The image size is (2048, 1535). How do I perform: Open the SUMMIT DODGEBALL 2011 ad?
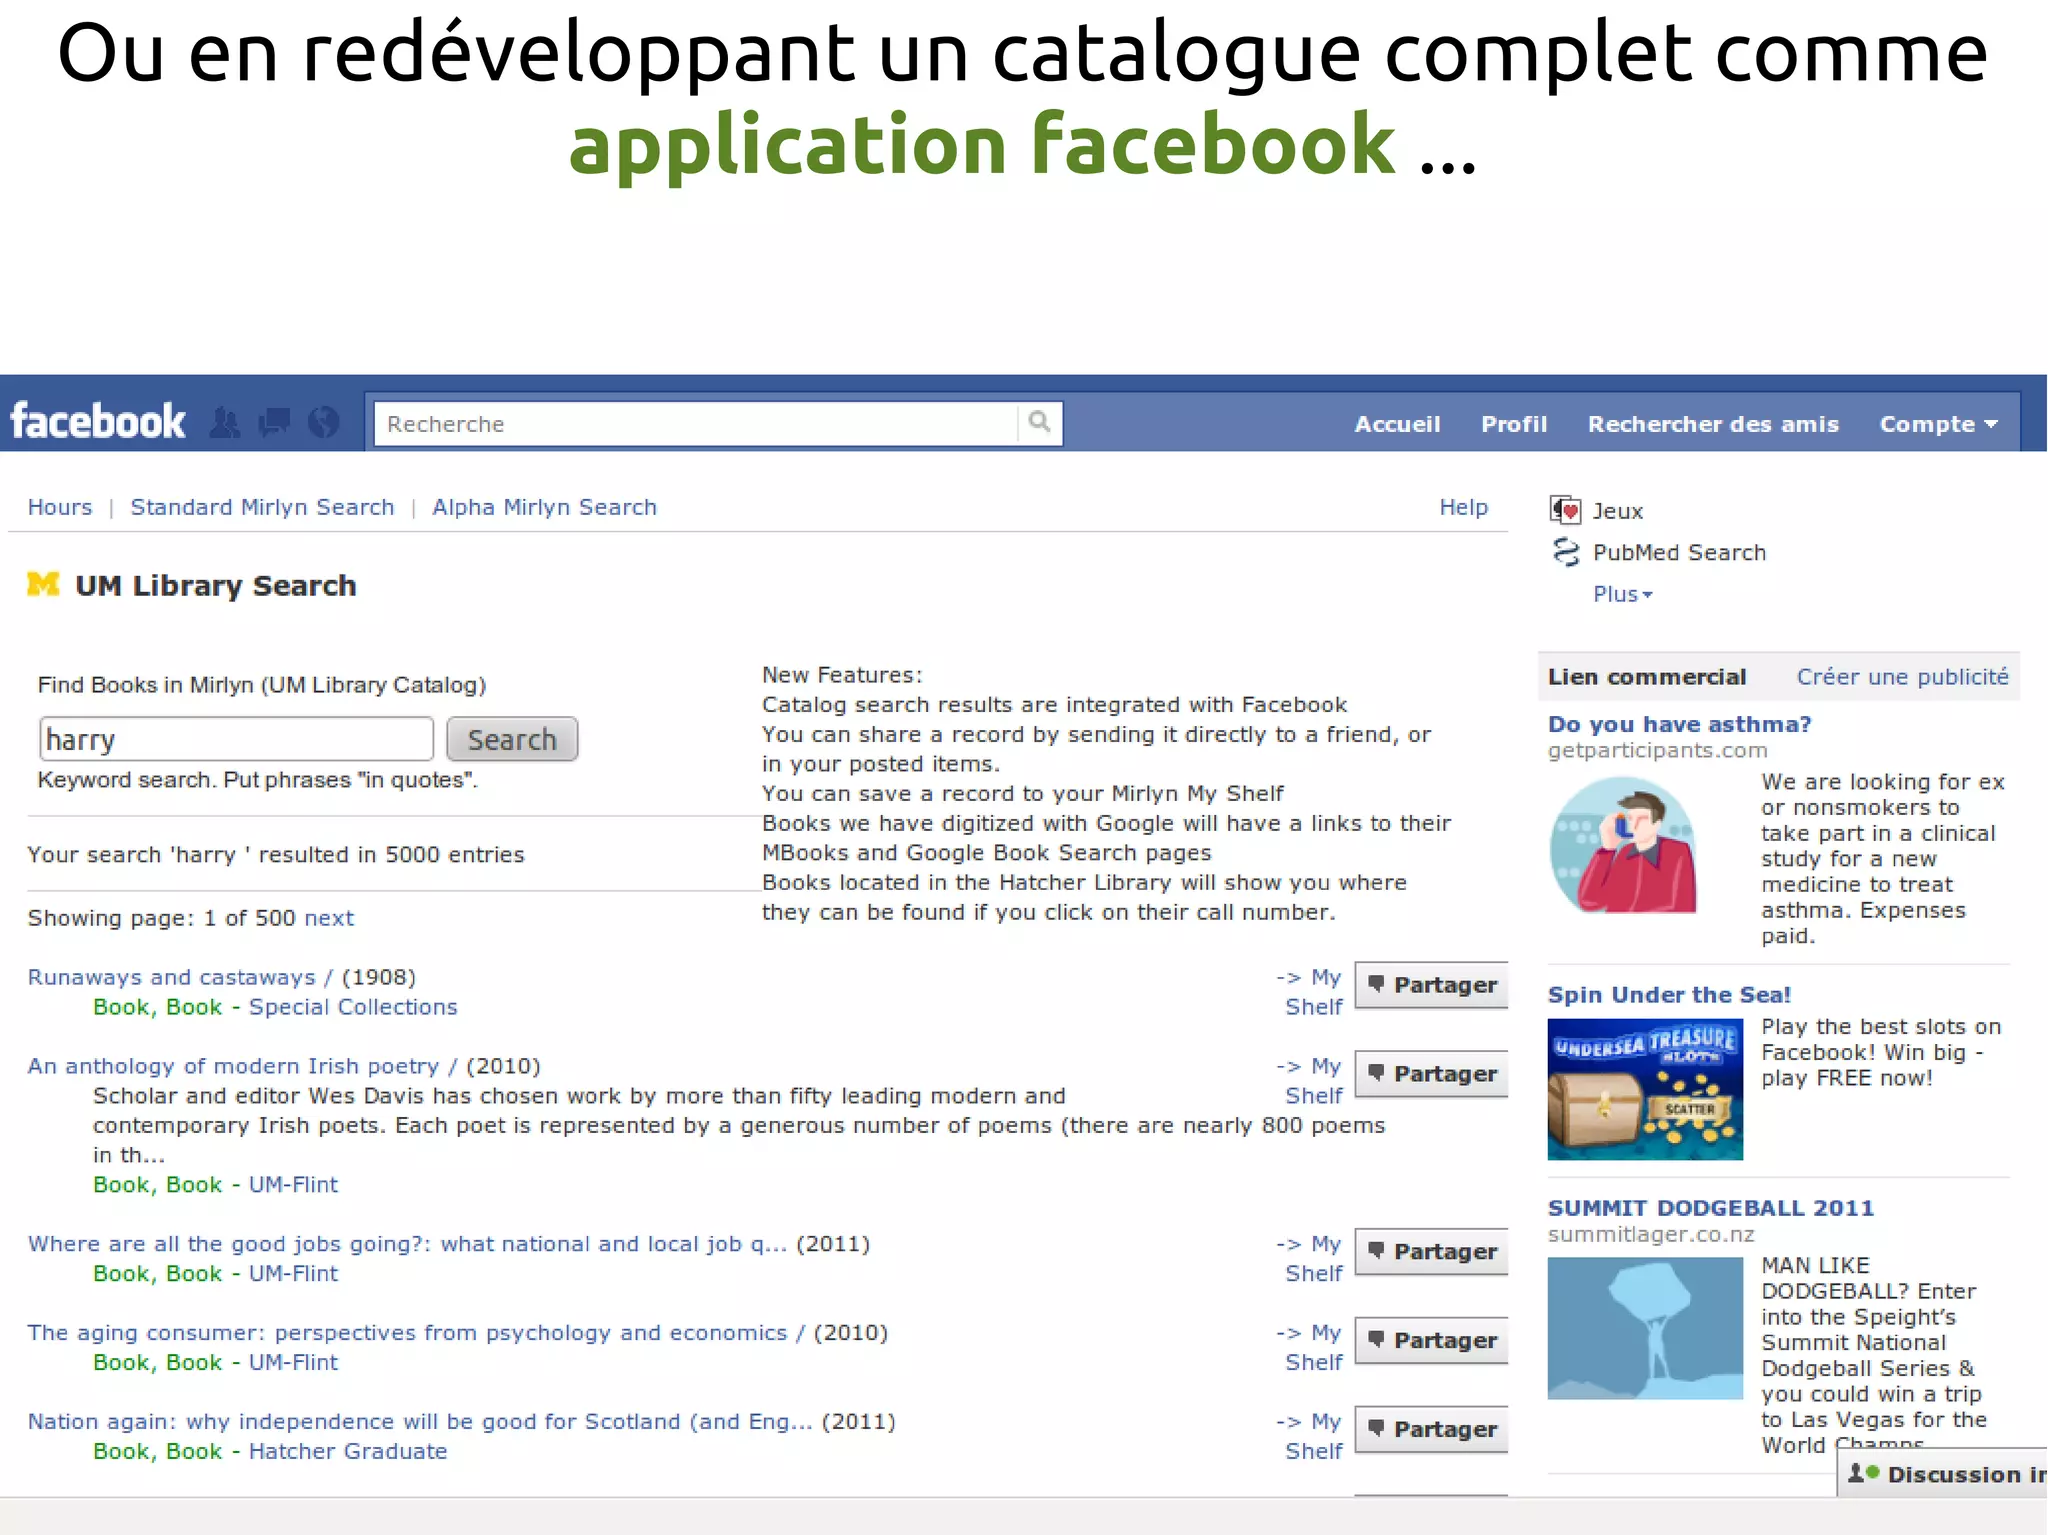1711,1208
